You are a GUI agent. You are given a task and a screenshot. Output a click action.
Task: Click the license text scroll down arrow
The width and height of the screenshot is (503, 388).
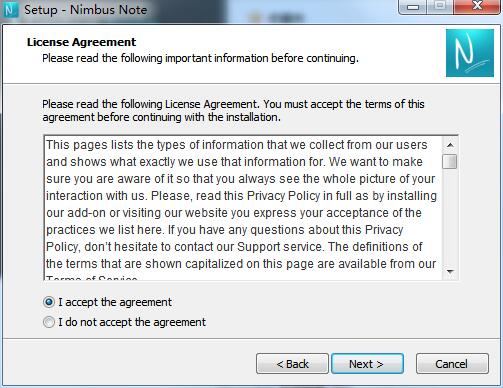tap(450, 272)
